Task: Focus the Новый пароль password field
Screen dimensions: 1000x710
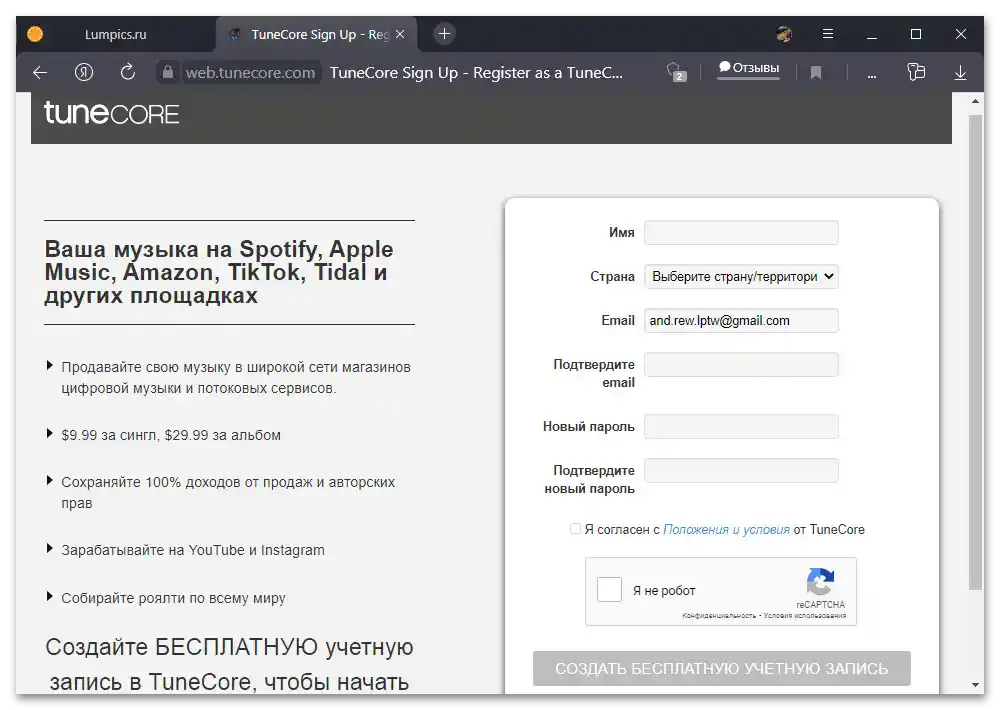Action: [x=741, y=427]
